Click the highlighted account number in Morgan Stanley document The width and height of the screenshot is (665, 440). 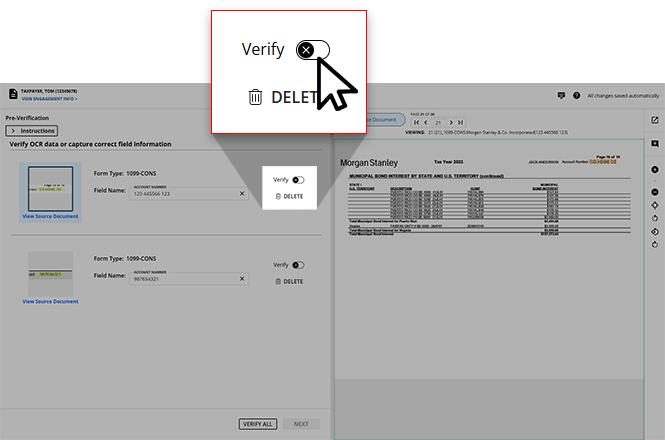point(603,162)
